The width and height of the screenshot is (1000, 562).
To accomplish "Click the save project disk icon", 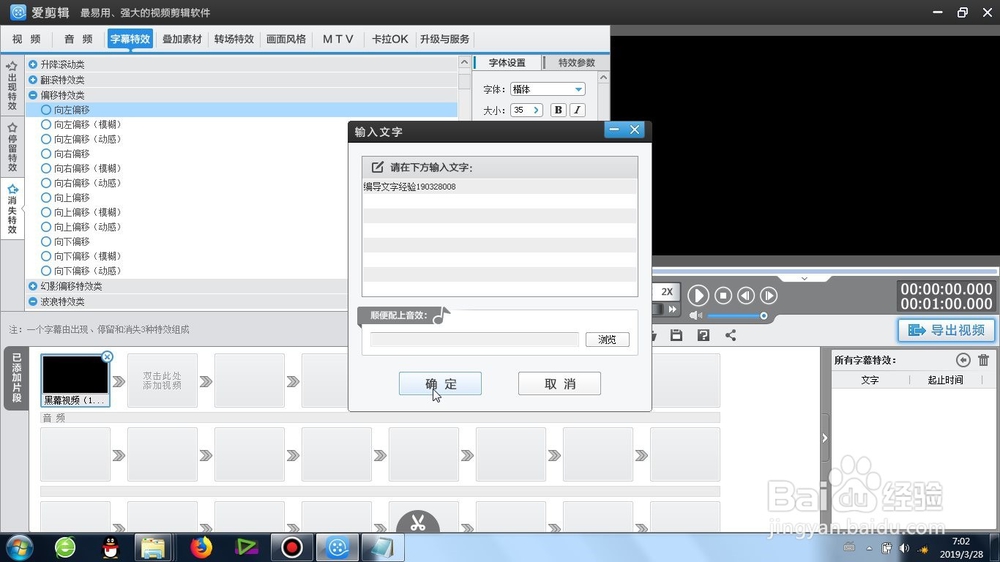I will click(x=676, y=335).
